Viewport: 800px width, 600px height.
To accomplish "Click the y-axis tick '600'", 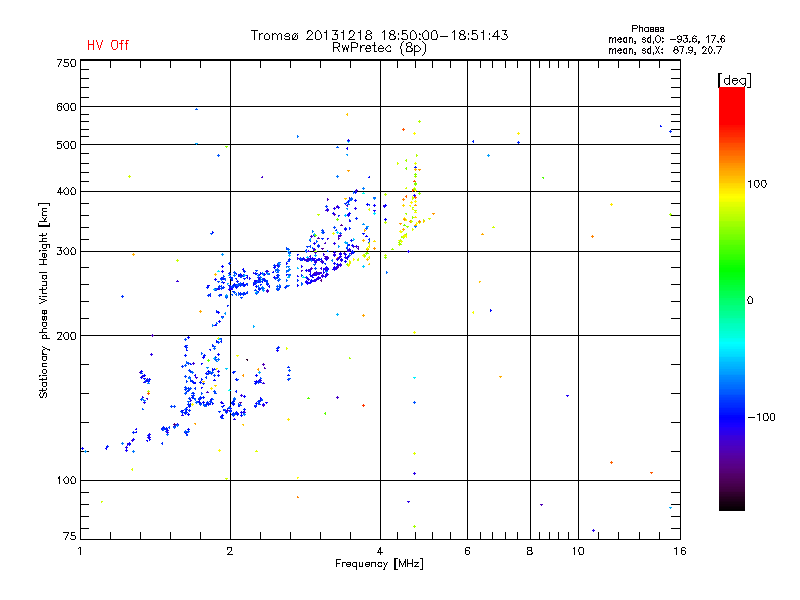I will [66, 107].
